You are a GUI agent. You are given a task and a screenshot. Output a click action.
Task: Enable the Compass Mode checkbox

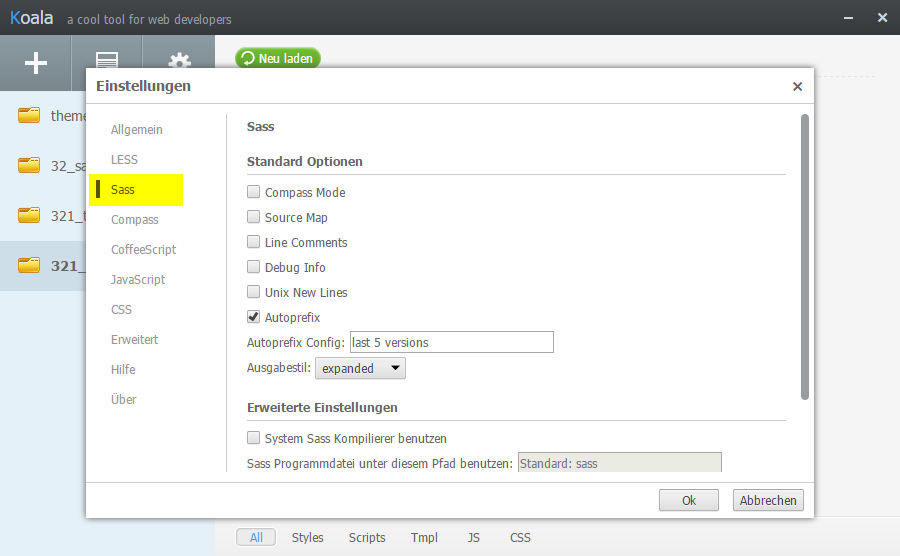254,192
